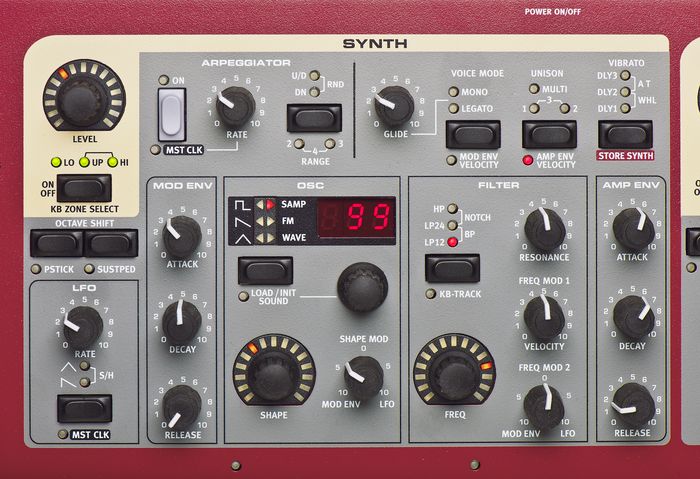Click the MULTI unison LED
The height and width of the screenshot is (479, 700).
tap(534, 88)
